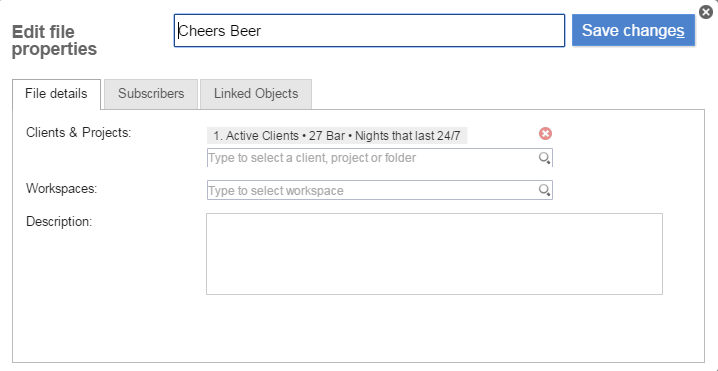Click the Description label
This screenshot has height=371, width=718.
point(59,222)
